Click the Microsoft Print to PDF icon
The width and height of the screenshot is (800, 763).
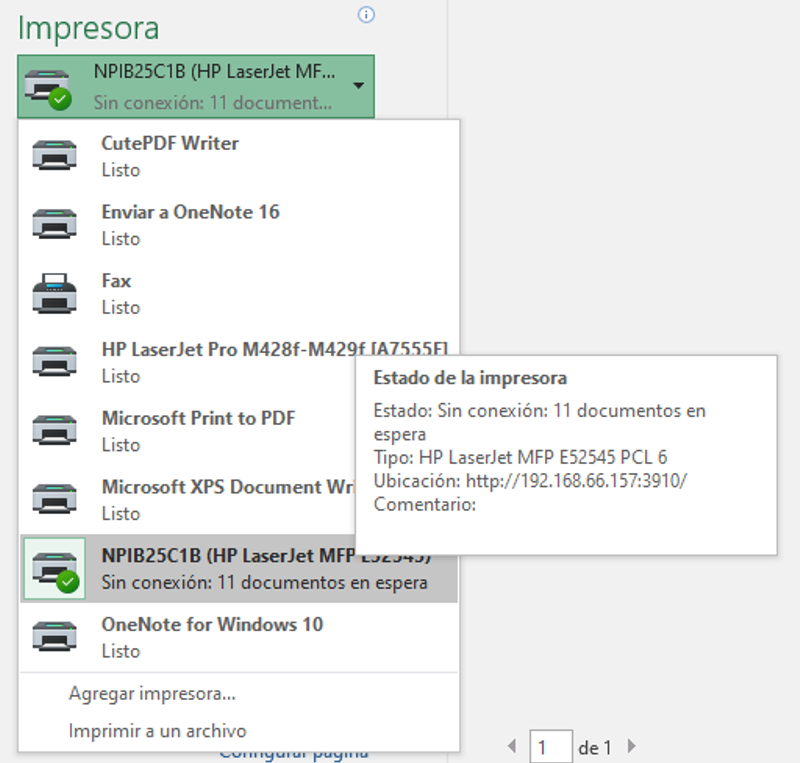pos(55,430)
